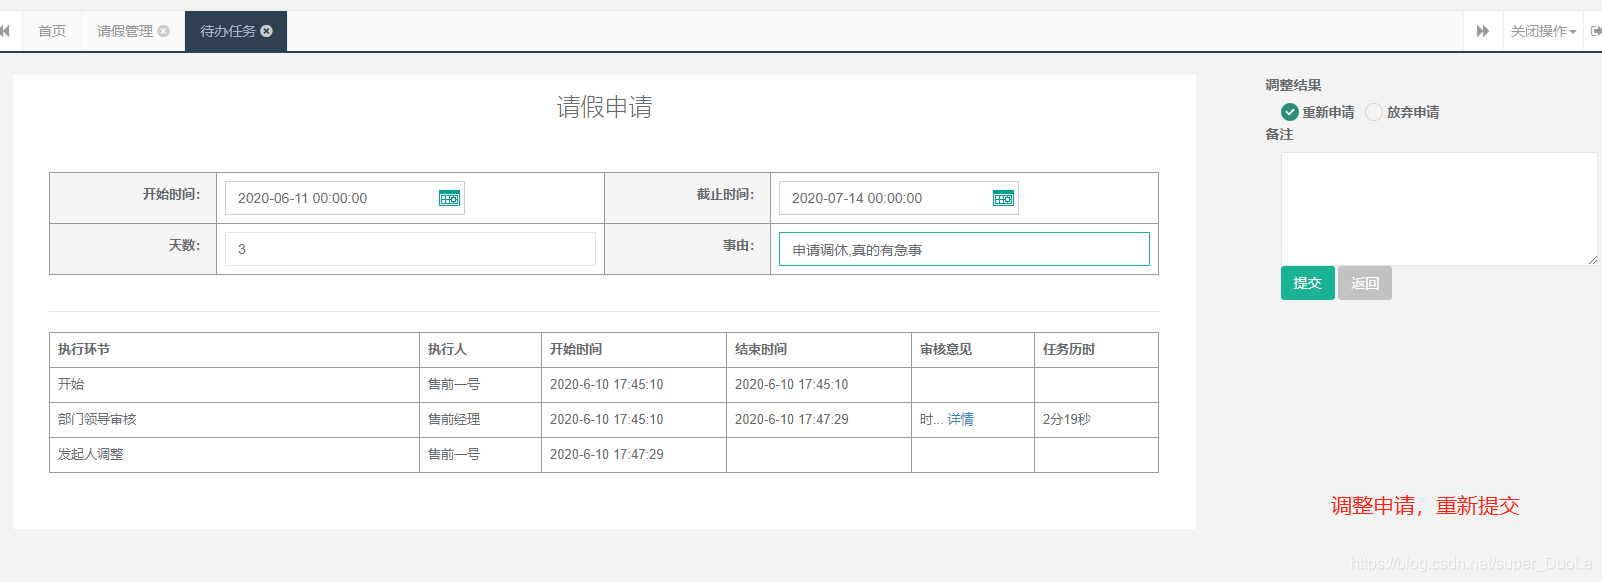This screenshot has width=1602, height=582.
Task: Open the start time calendar picker
Action: [x=449, y=198]
